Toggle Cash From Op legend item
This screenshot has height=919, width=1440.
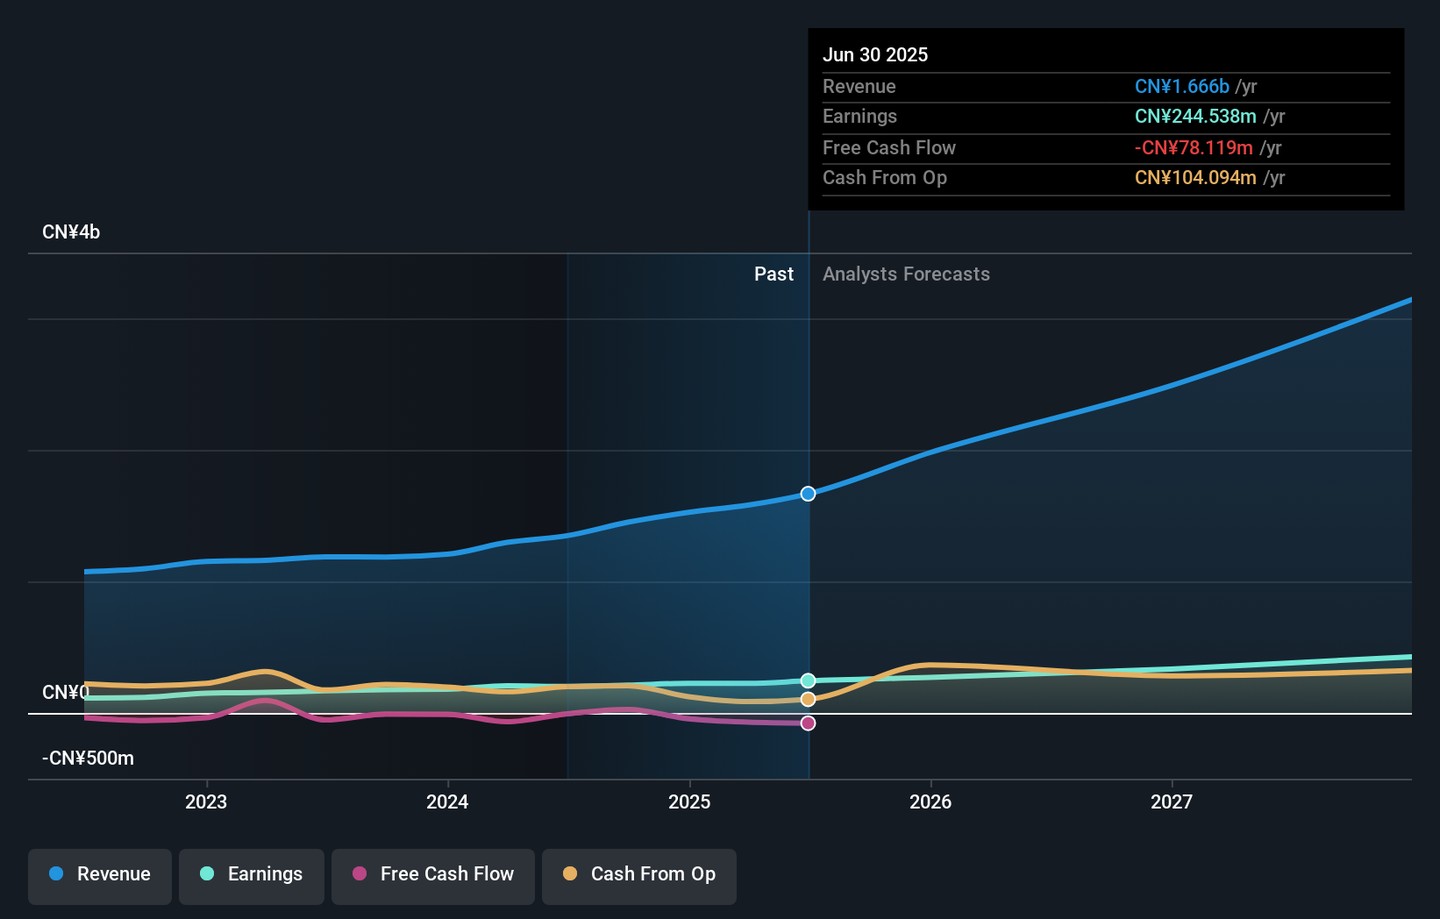click(639, 874)
